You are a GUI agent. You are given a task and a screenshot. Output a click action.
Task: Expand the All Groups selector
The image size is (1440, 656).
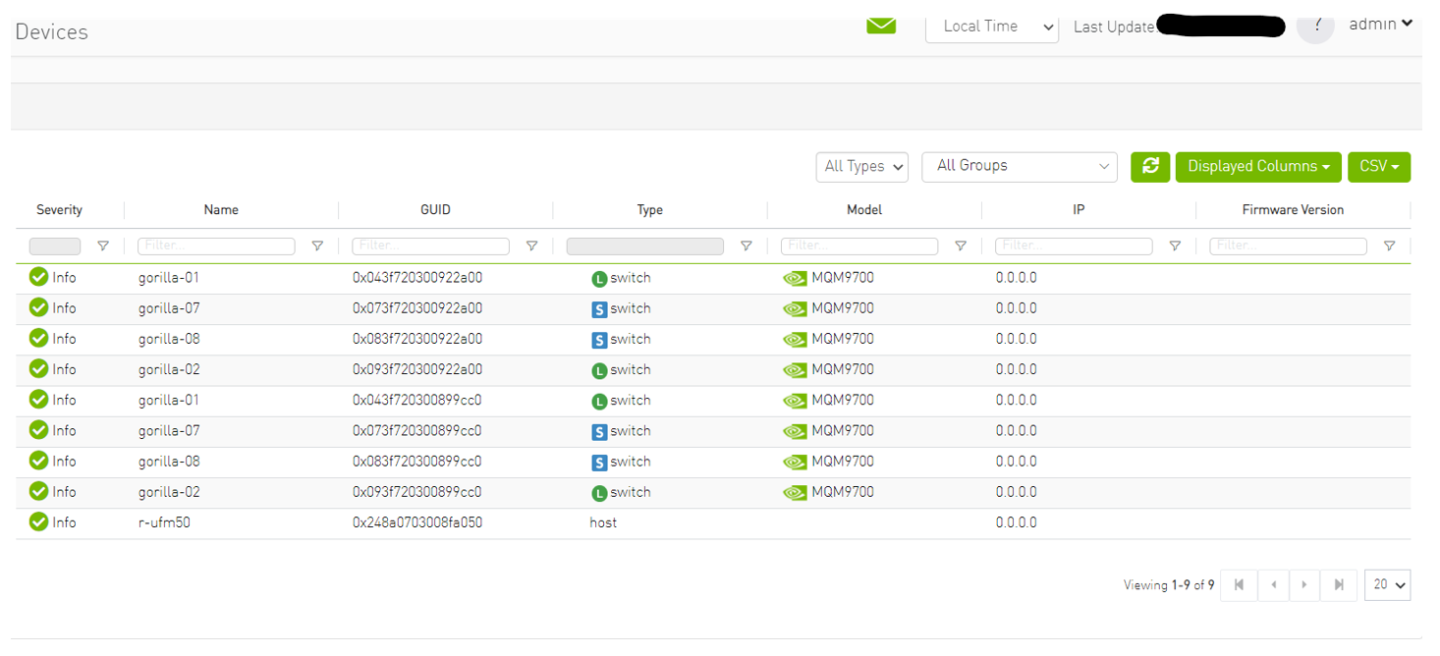coord(1019,166)
